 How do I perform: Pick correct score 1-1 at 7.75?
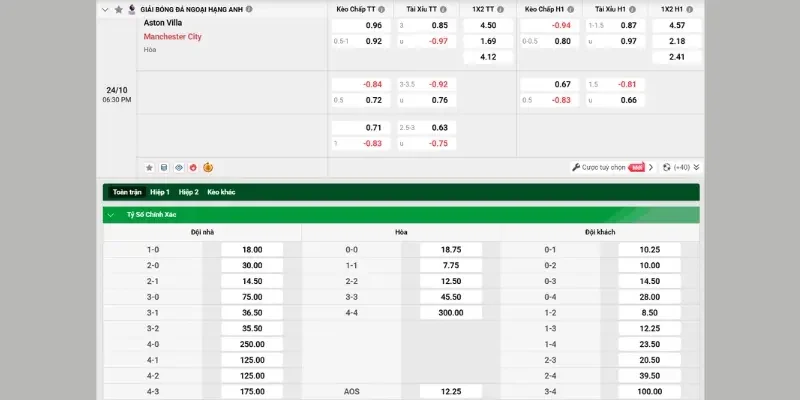[451, 266]
